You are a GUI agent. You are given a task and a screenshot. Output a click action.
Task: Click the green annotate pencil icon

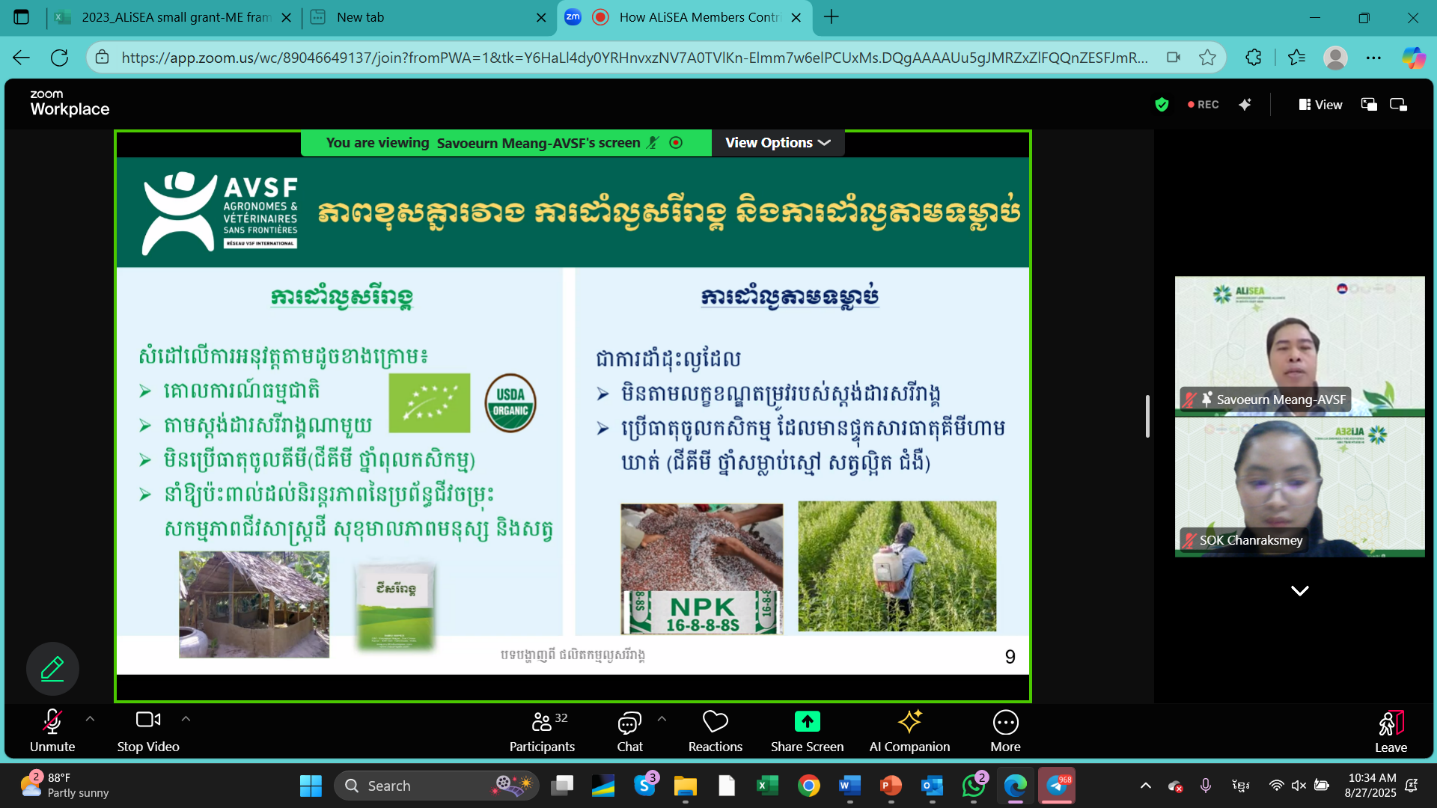pyautogui.click(x=52, y=669)
